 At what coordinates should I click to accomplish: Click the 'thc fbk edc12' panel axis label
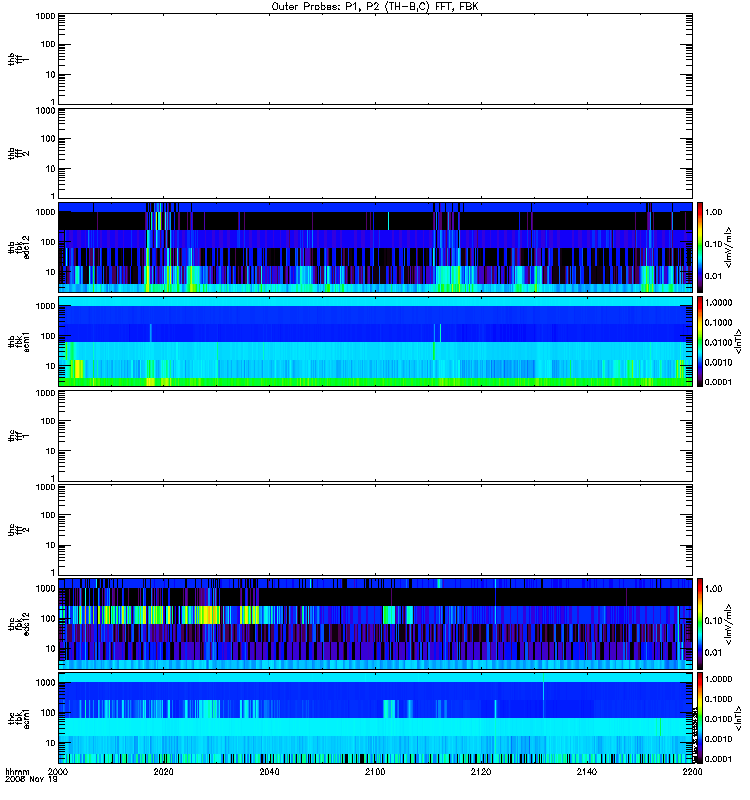pyautogui.click(x=18, y=623)
